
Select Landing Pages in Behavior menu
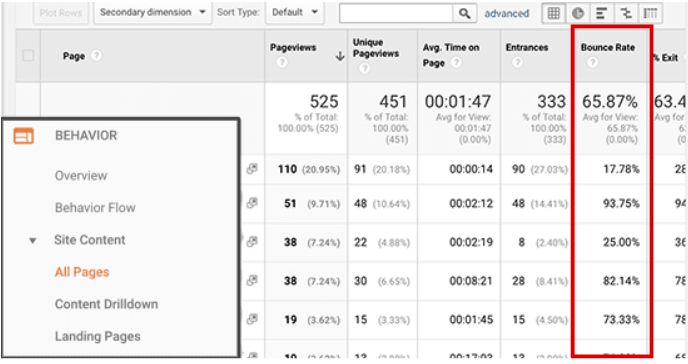click(98, 336)
